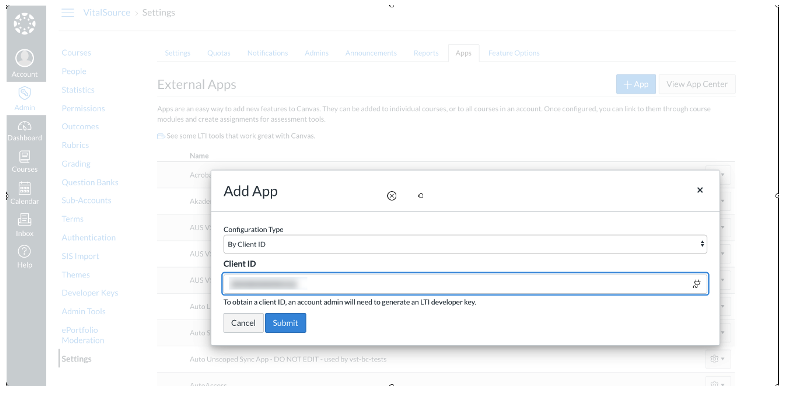Focus the Client ID input field
786x410 pixels.
(x=465, y=284)
